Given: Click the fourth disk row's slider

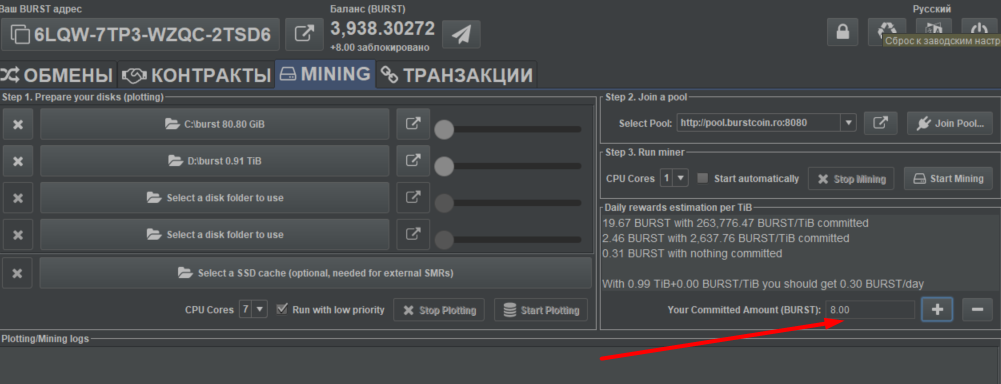Looking at the screenshot, I should pyautogui.click(x=508, y=240).
